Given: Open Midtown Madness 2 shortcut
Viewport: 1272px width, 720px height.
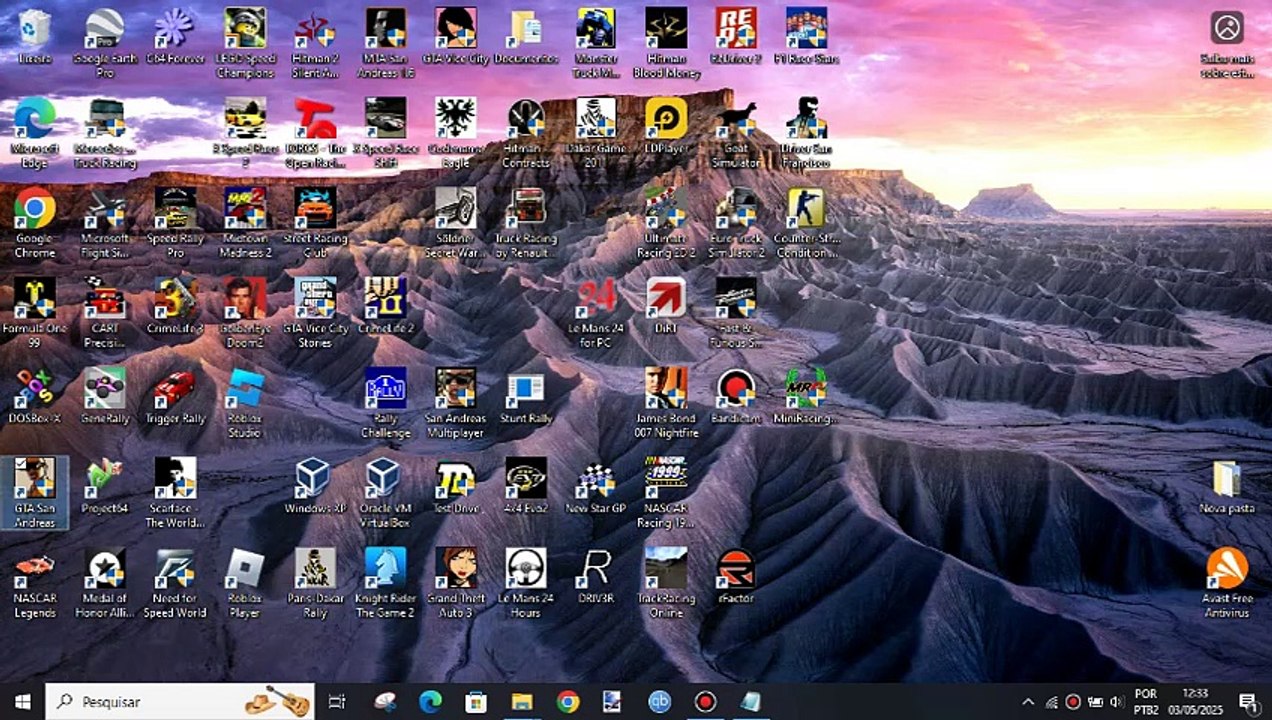Looking at the screenshot, I should point(245,224).
